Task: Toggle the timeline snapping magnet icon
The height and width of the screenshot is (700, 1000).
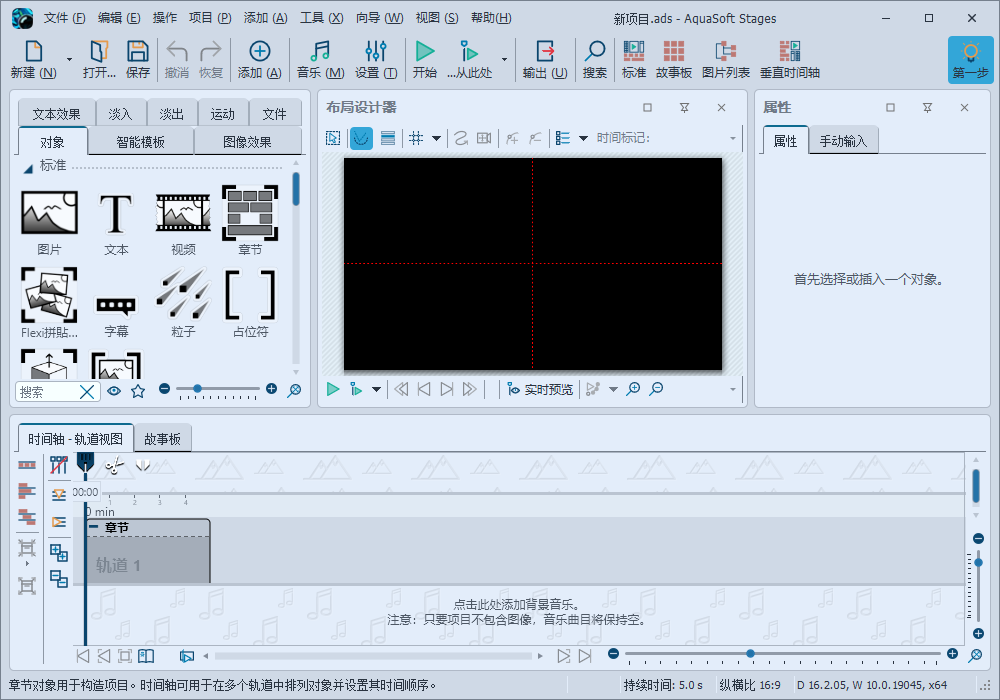Action: pyautogui.click(x=142, y=465)
